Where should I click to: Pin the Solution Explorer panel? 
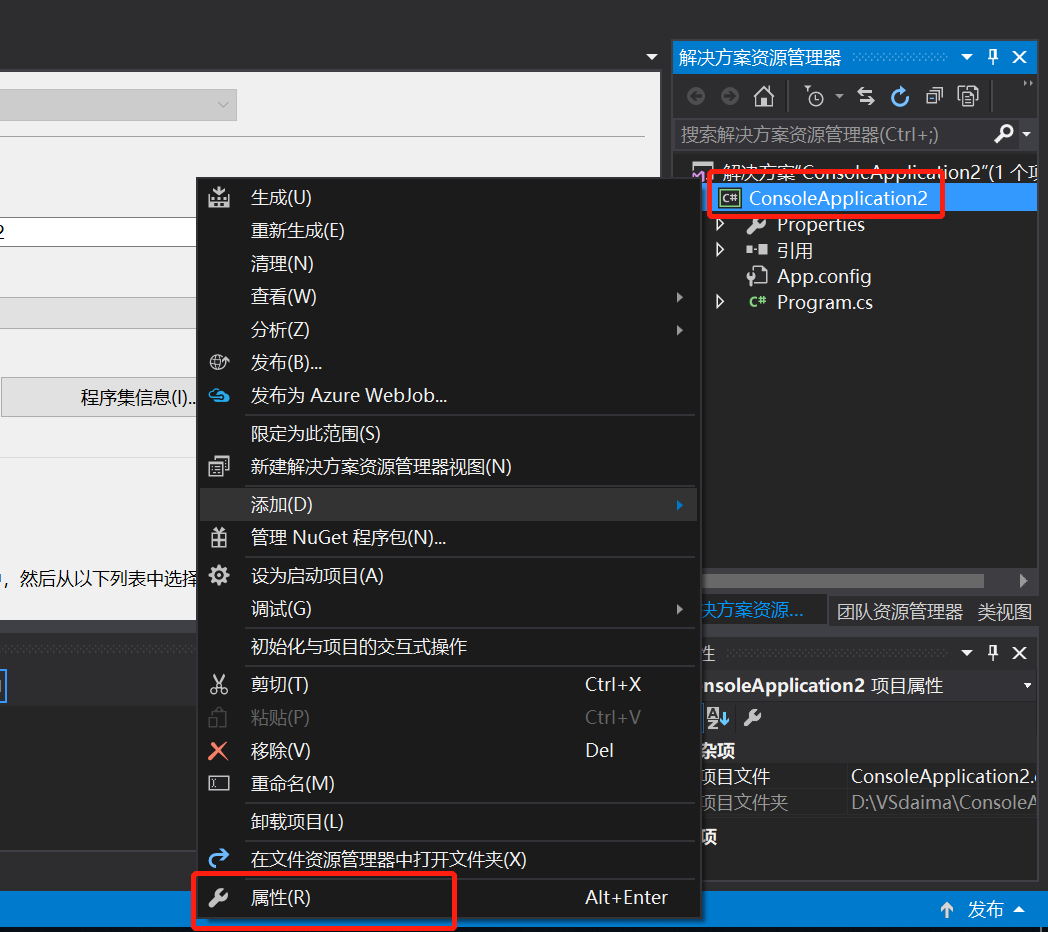[993, 57]
